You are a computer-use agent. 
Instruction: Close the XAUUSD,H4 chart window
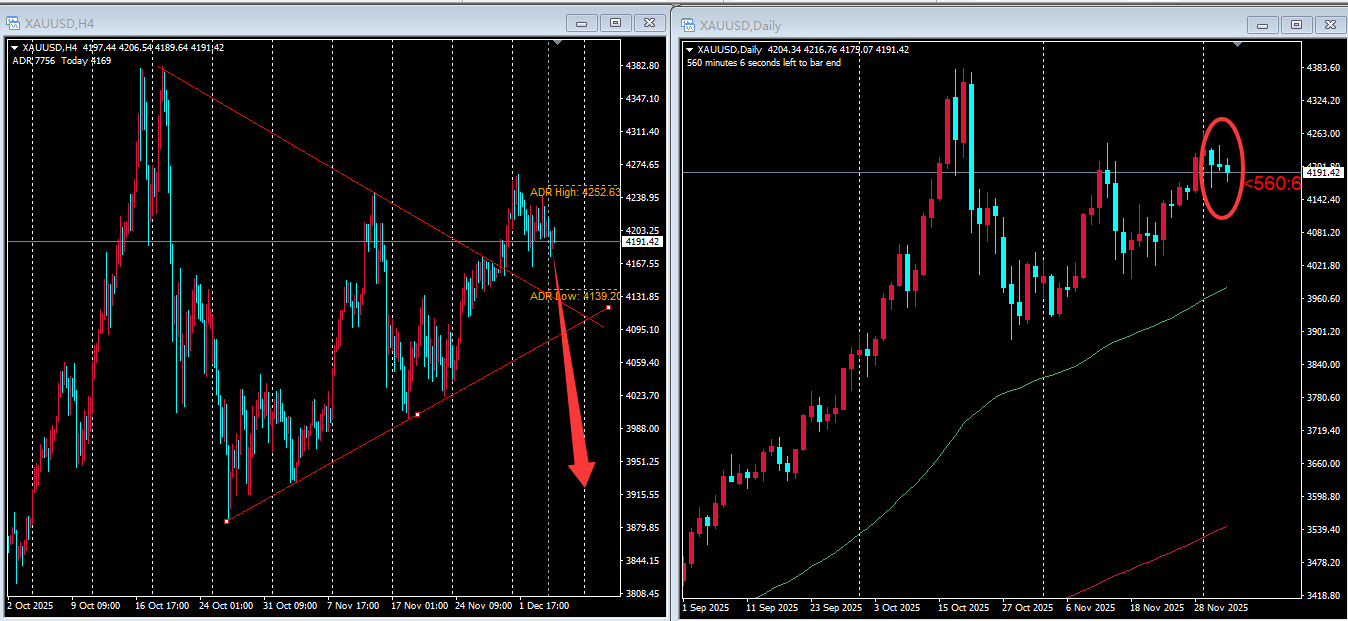click(650, 23)
